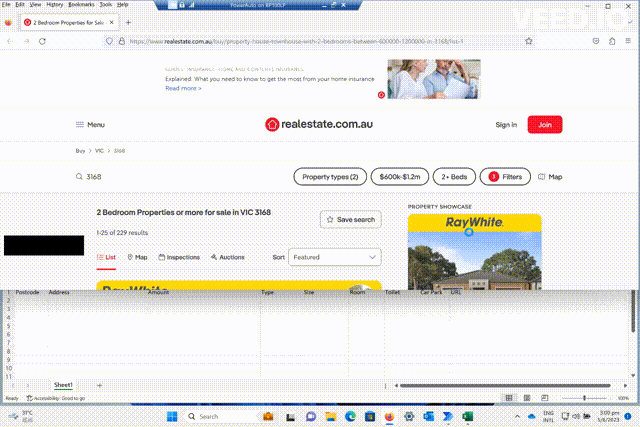Switch to the Map results tab
Screen dimensions: 640x427
[x=137, y=257]
